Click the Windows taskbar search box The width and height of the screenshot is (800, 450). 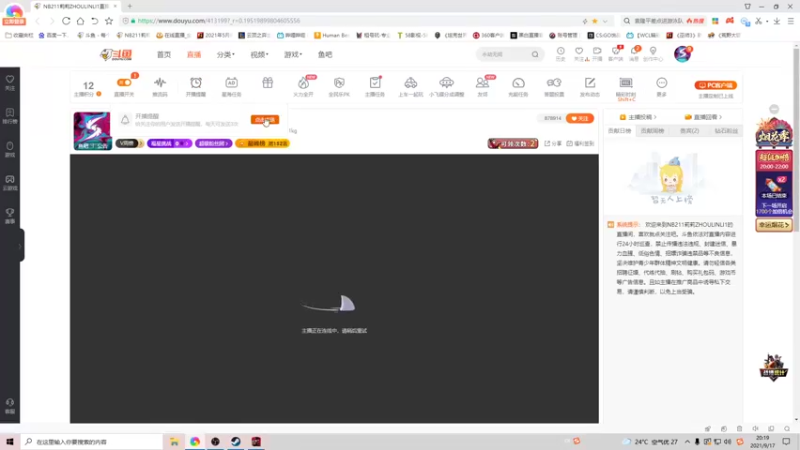pyautogui.click(x=92, y=442)
